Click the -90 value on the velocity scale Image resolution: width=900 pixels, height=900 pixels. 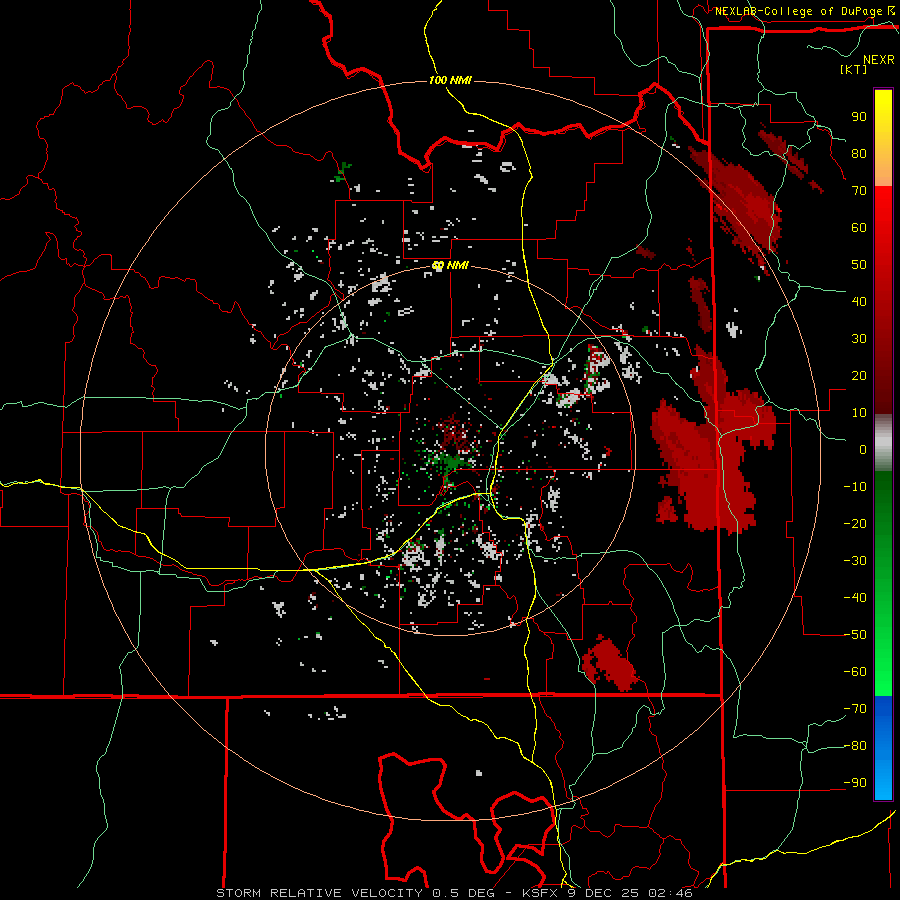coord(855,783)
